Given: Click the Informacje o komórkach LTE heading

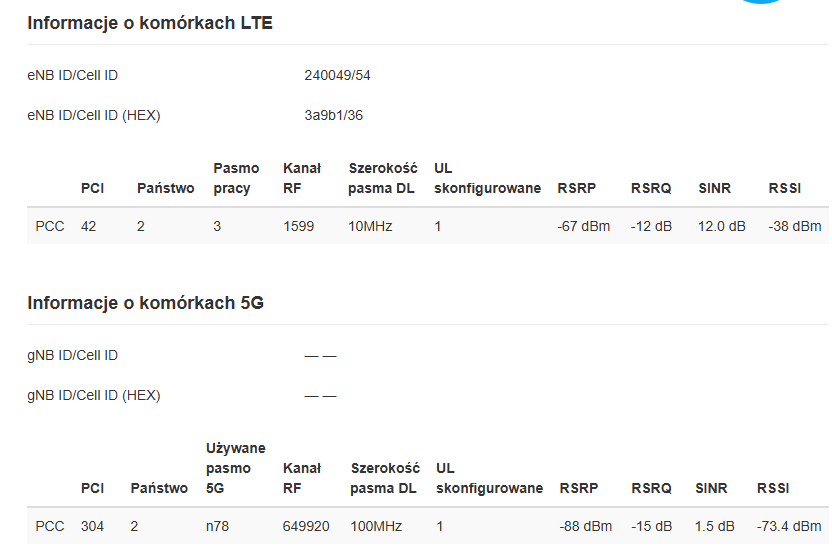Looking at the screenshot, I should tap(150, 23).
